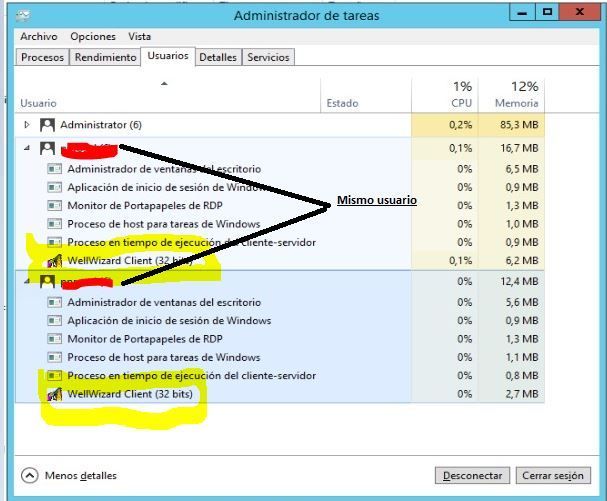Close the Administrador de tareas window
This screenshot has width=607, height=501.
tap(580, 13)
